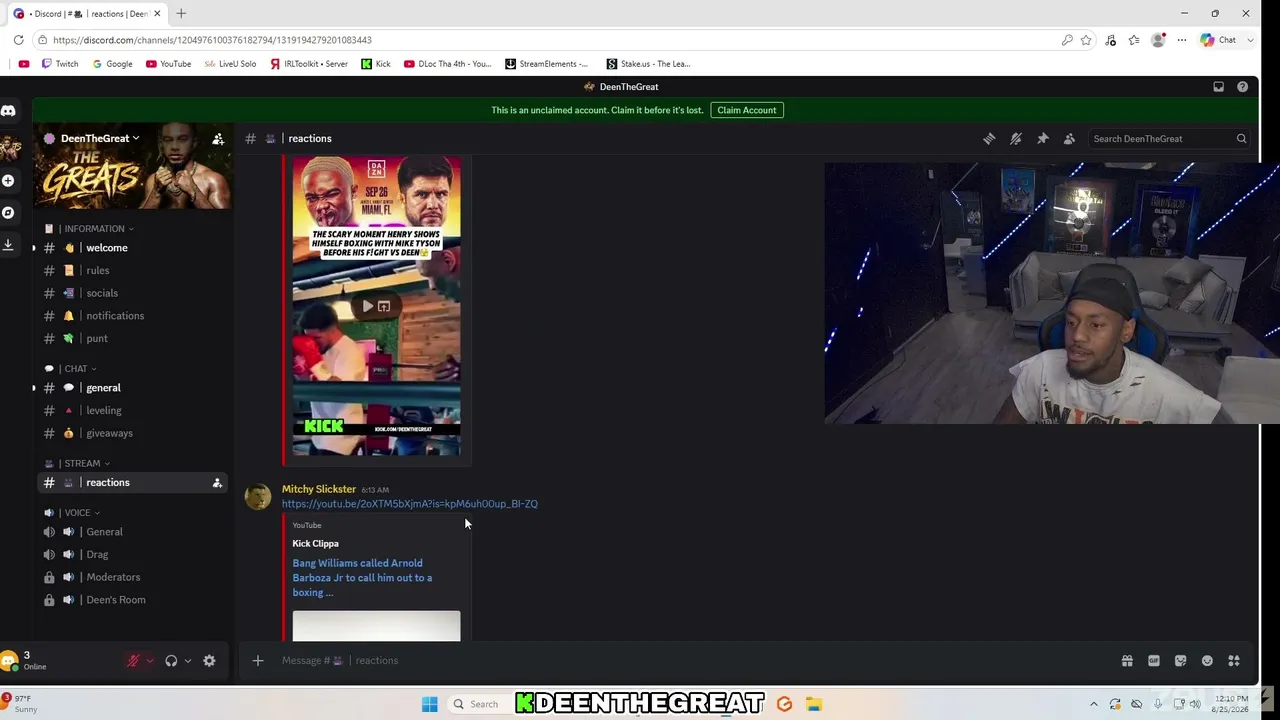Image resolution: width=1280 pixels, height=720 pixels.
Task: Open the Kick bookmark
Action: pyautogui.click(x=376, y=64)
